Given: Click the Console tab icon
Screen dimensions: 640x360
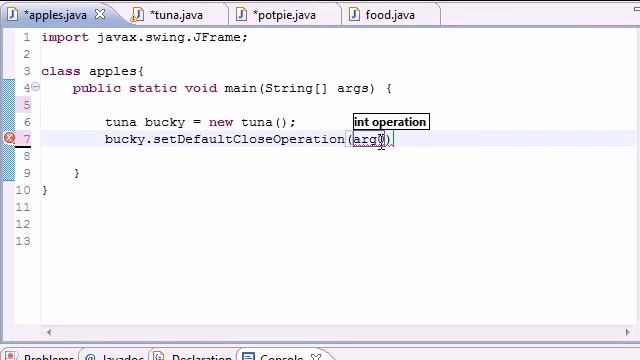Looking at the screenshot, I should (x=248, y=356).
